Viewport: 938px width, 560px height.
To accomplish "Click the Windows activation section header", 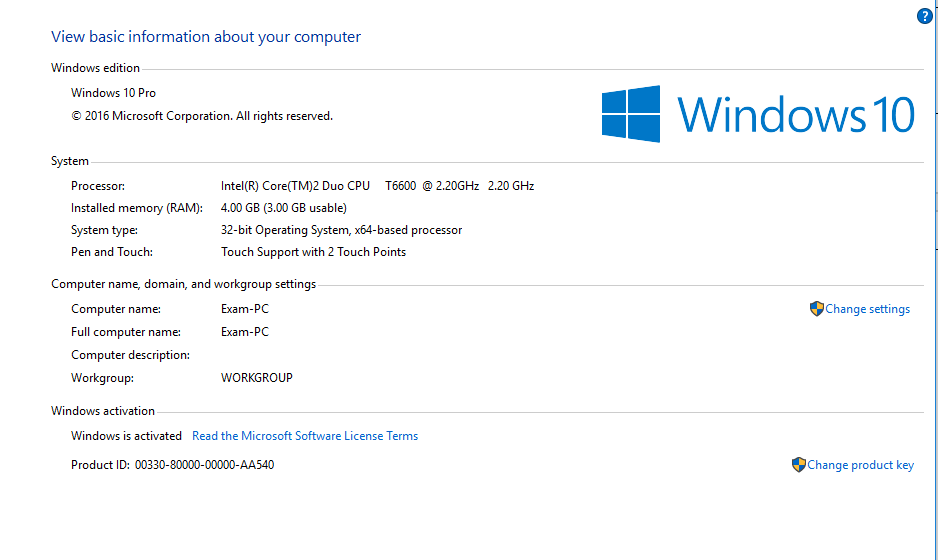I will click(103, 410).
